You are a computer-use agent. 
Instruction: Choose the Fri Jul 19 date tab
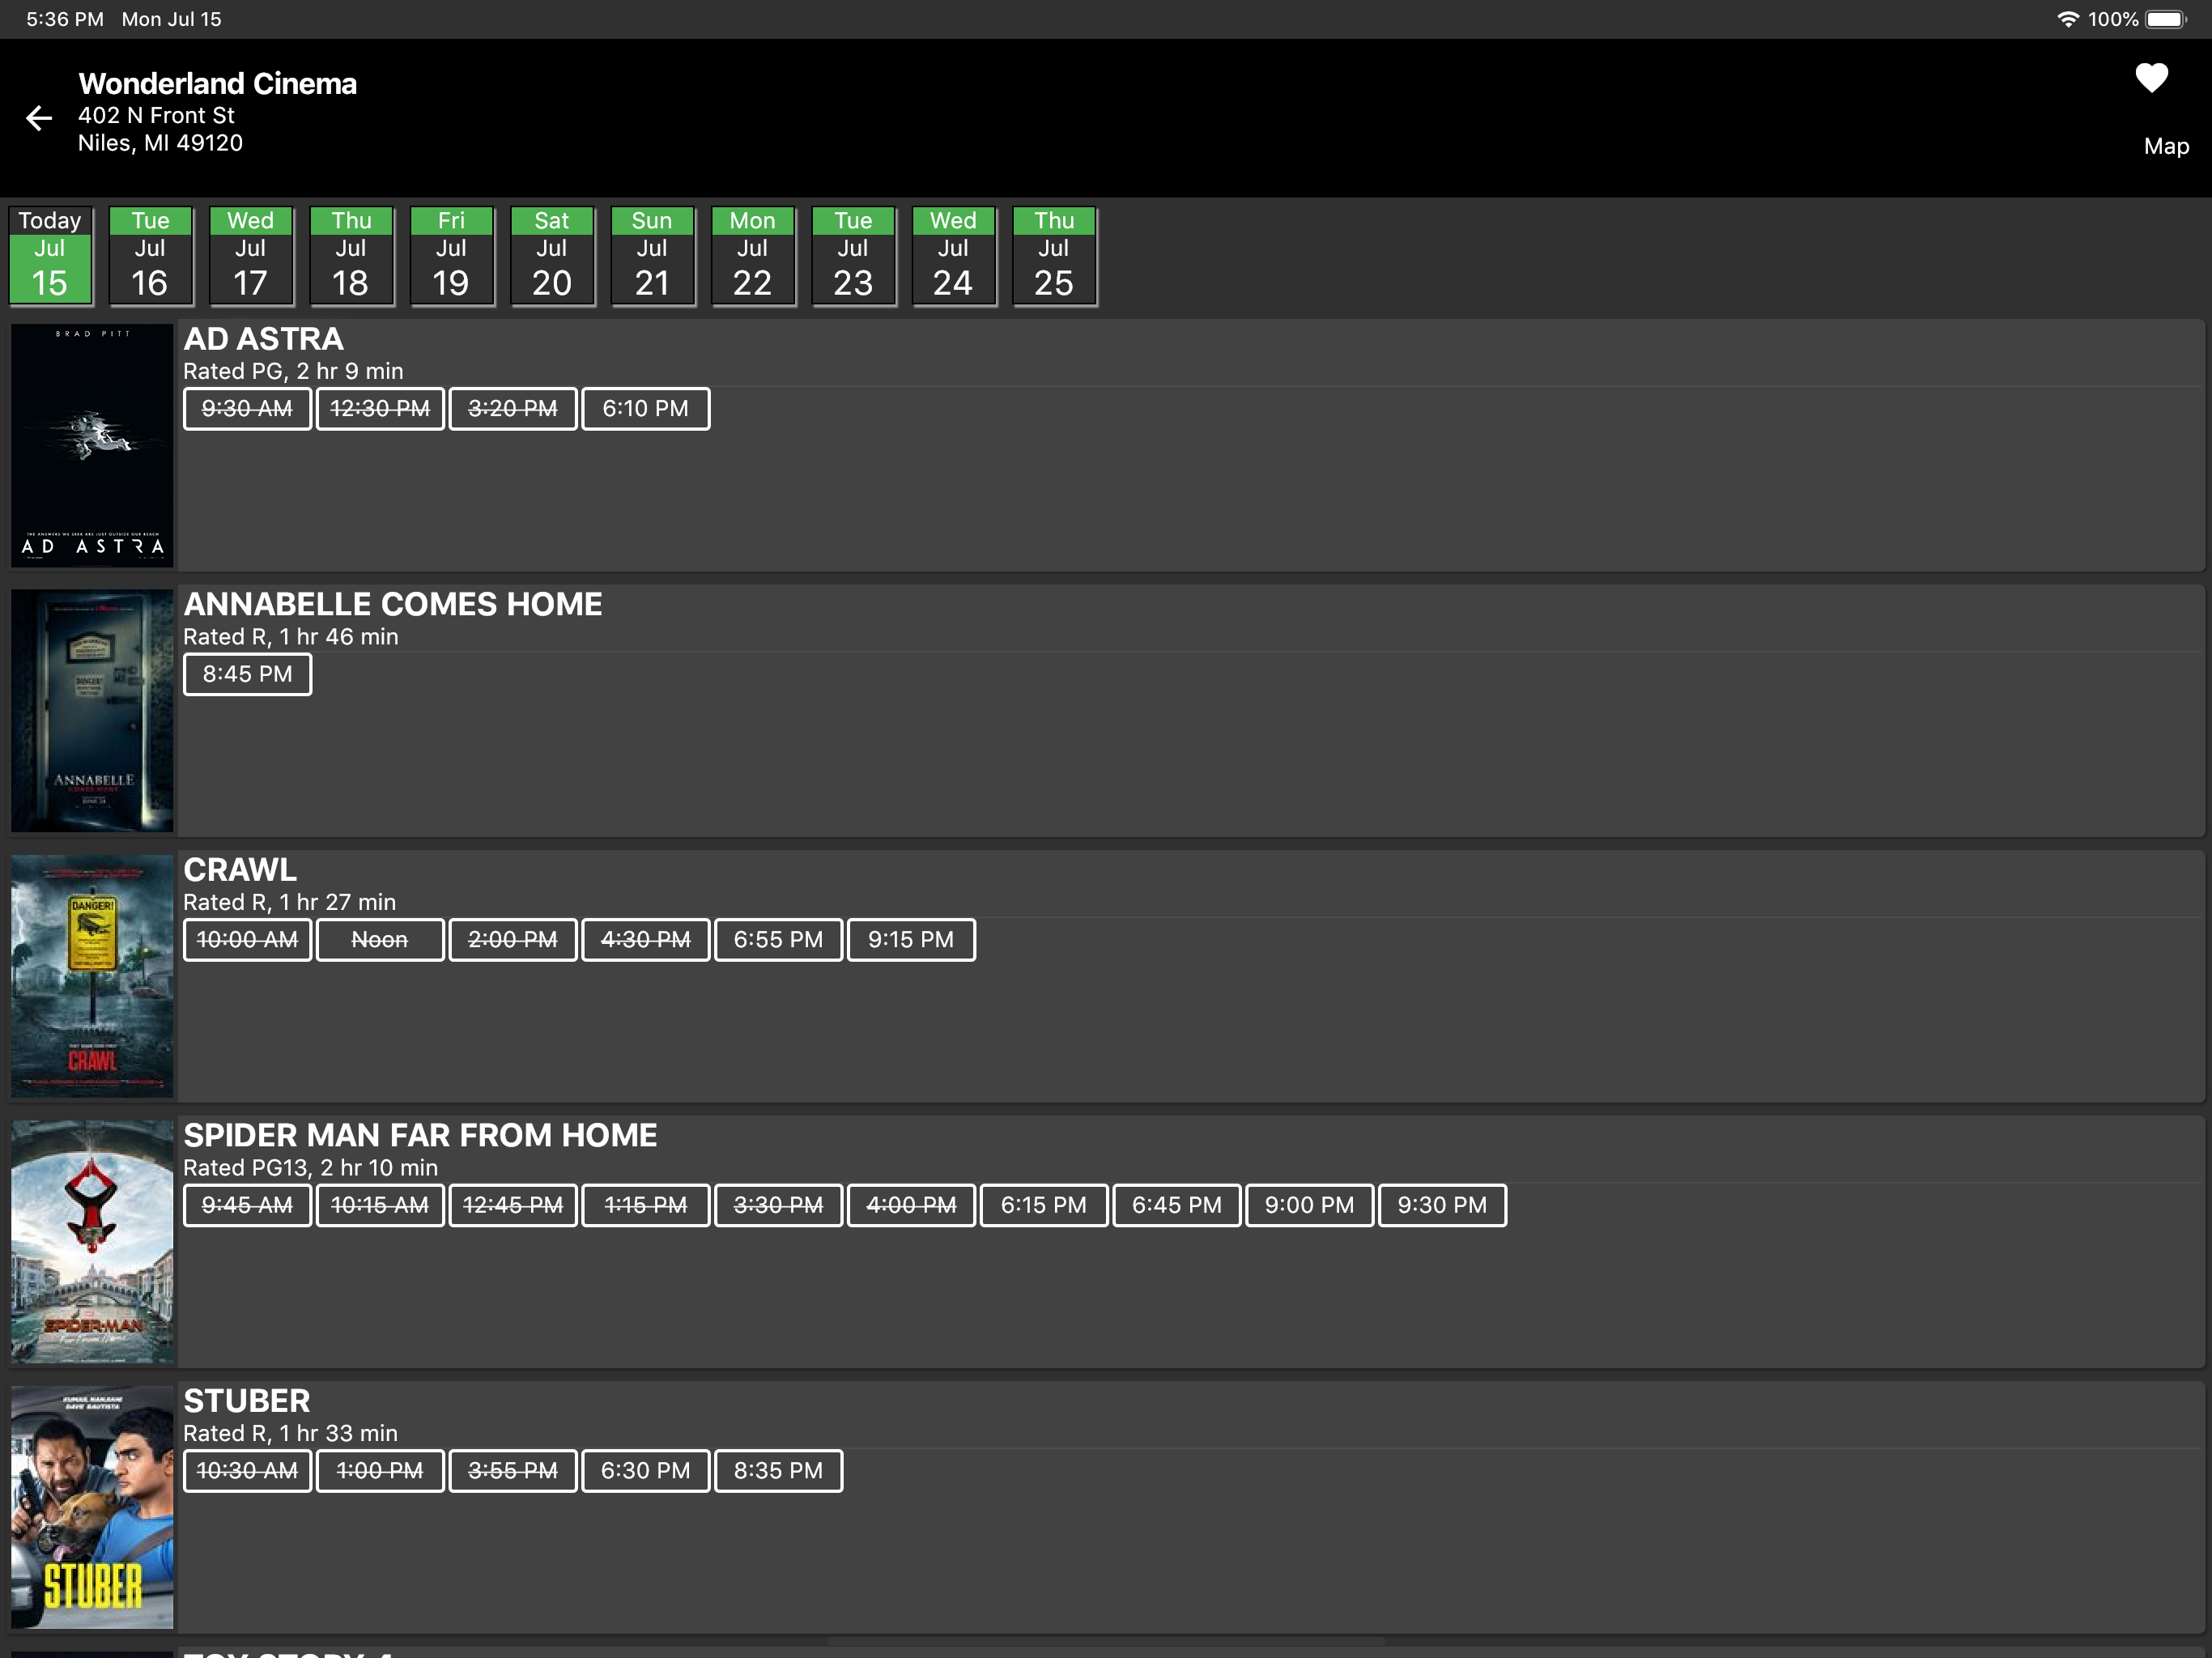[451, 256]
